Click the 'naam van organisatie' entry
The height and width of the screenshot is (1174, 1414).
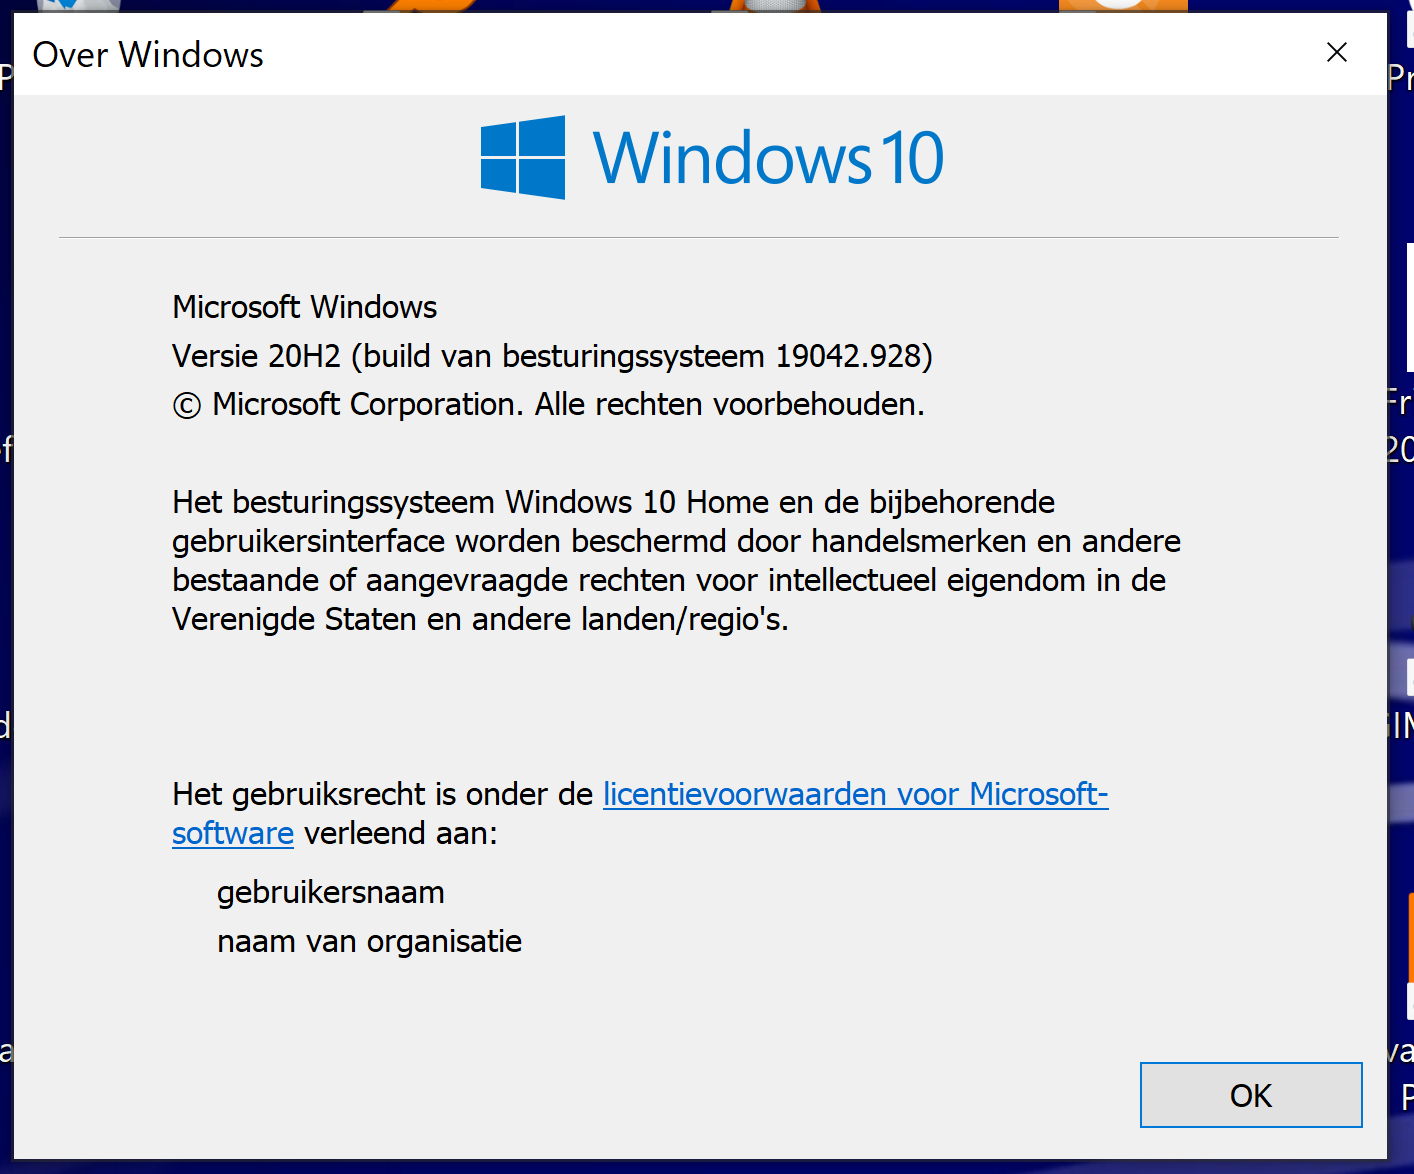(369, 941)
